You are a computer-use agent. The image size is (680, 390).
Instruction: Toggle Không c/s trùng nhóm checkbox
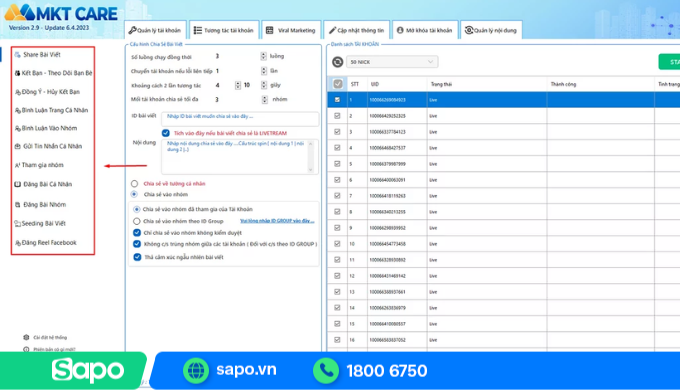[x=137, y=244]
